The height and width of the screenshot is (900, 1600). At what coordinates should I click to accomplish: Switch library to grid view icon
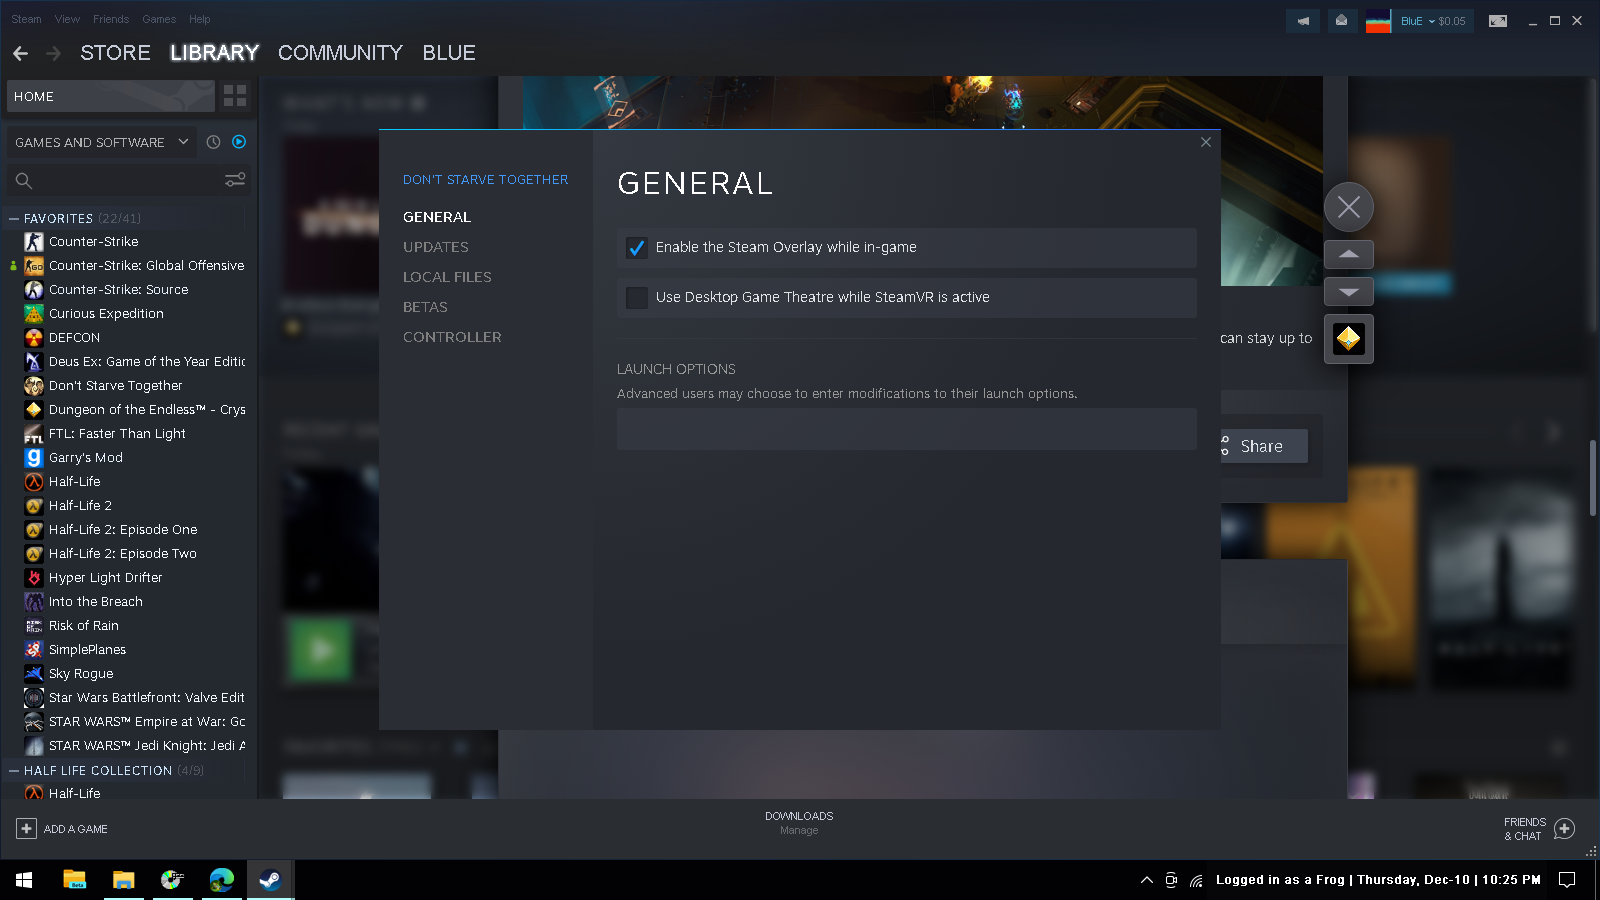(235, 96)
